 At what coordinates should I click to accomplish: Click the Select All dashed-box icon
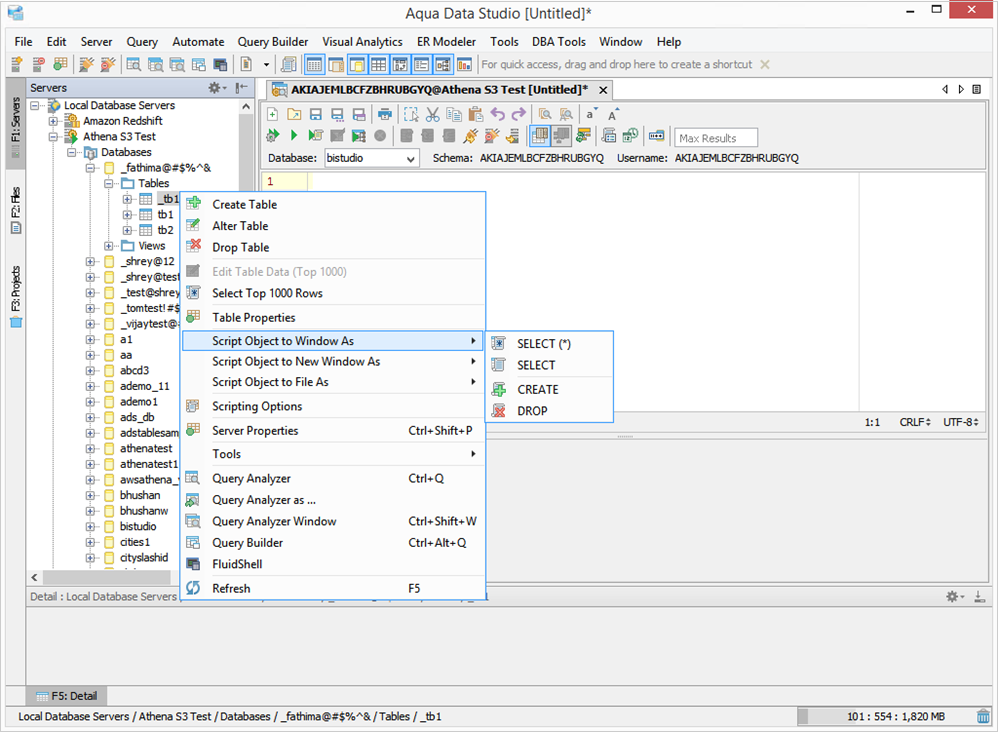tap(411, 115)
